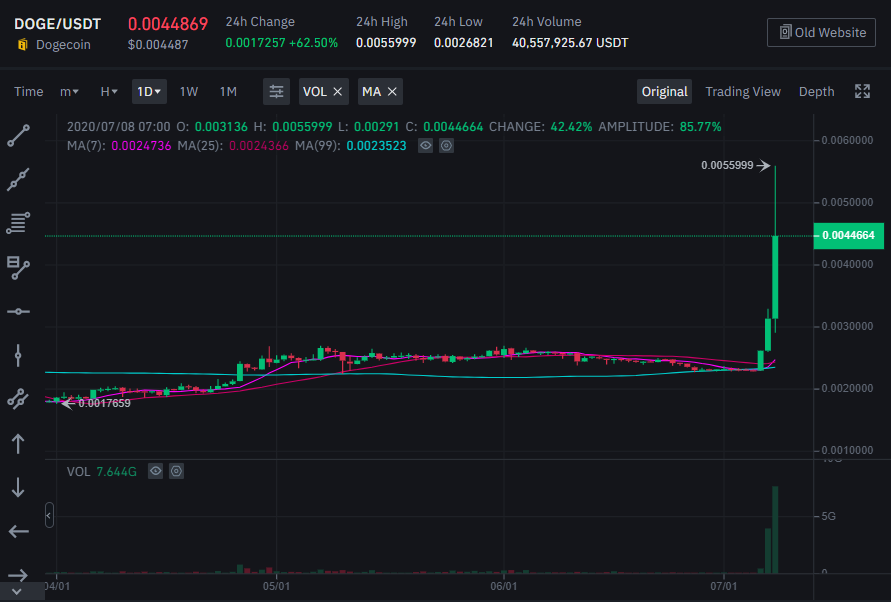Switch to 1W interval
This screenshot has width=891, height=602.
click(x=189, y=92)
